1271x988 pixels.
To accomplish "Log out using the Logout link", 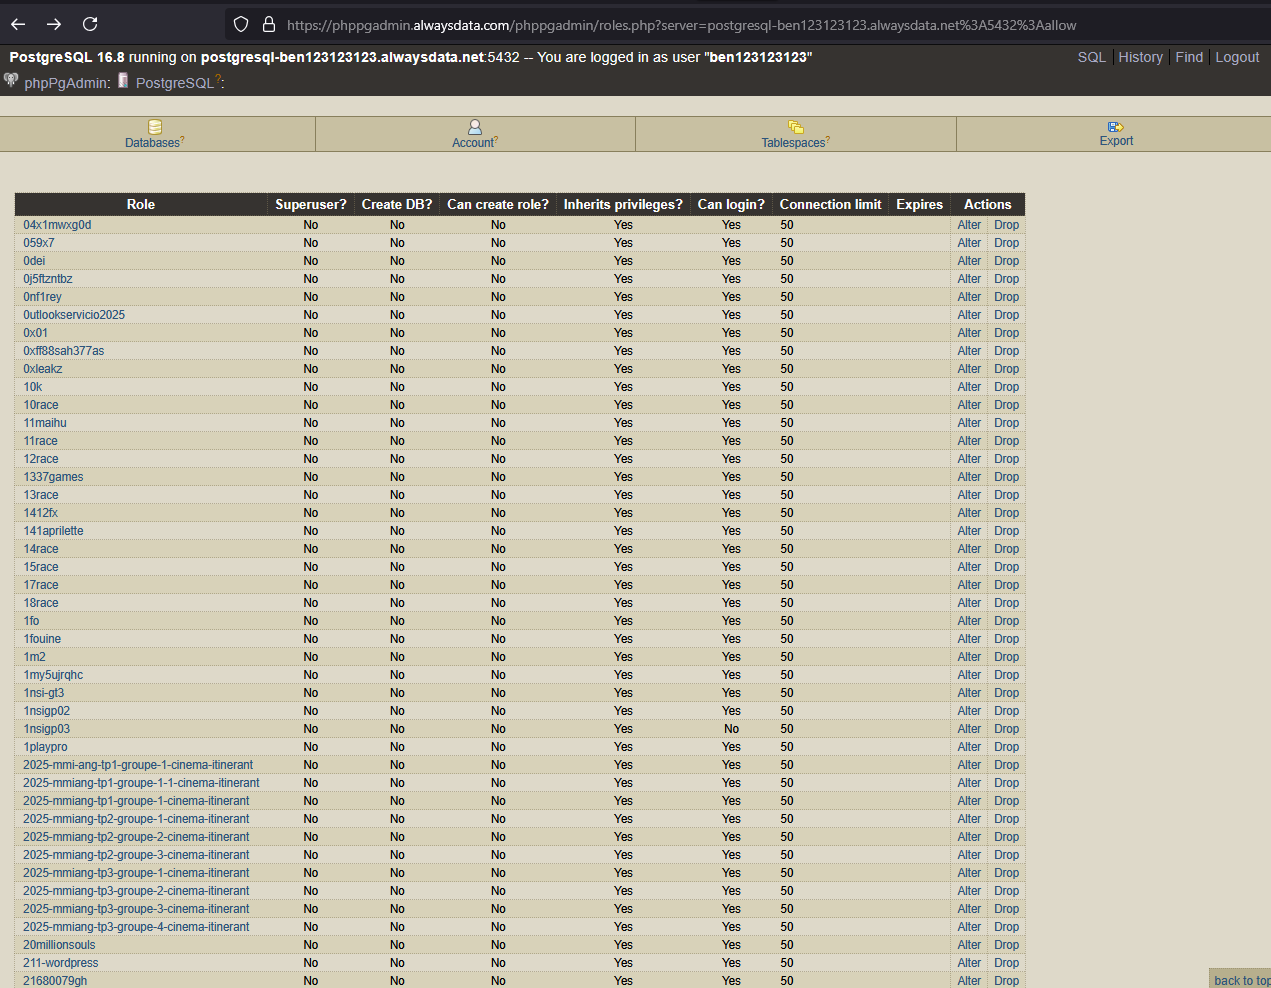I will [1237, 57].
